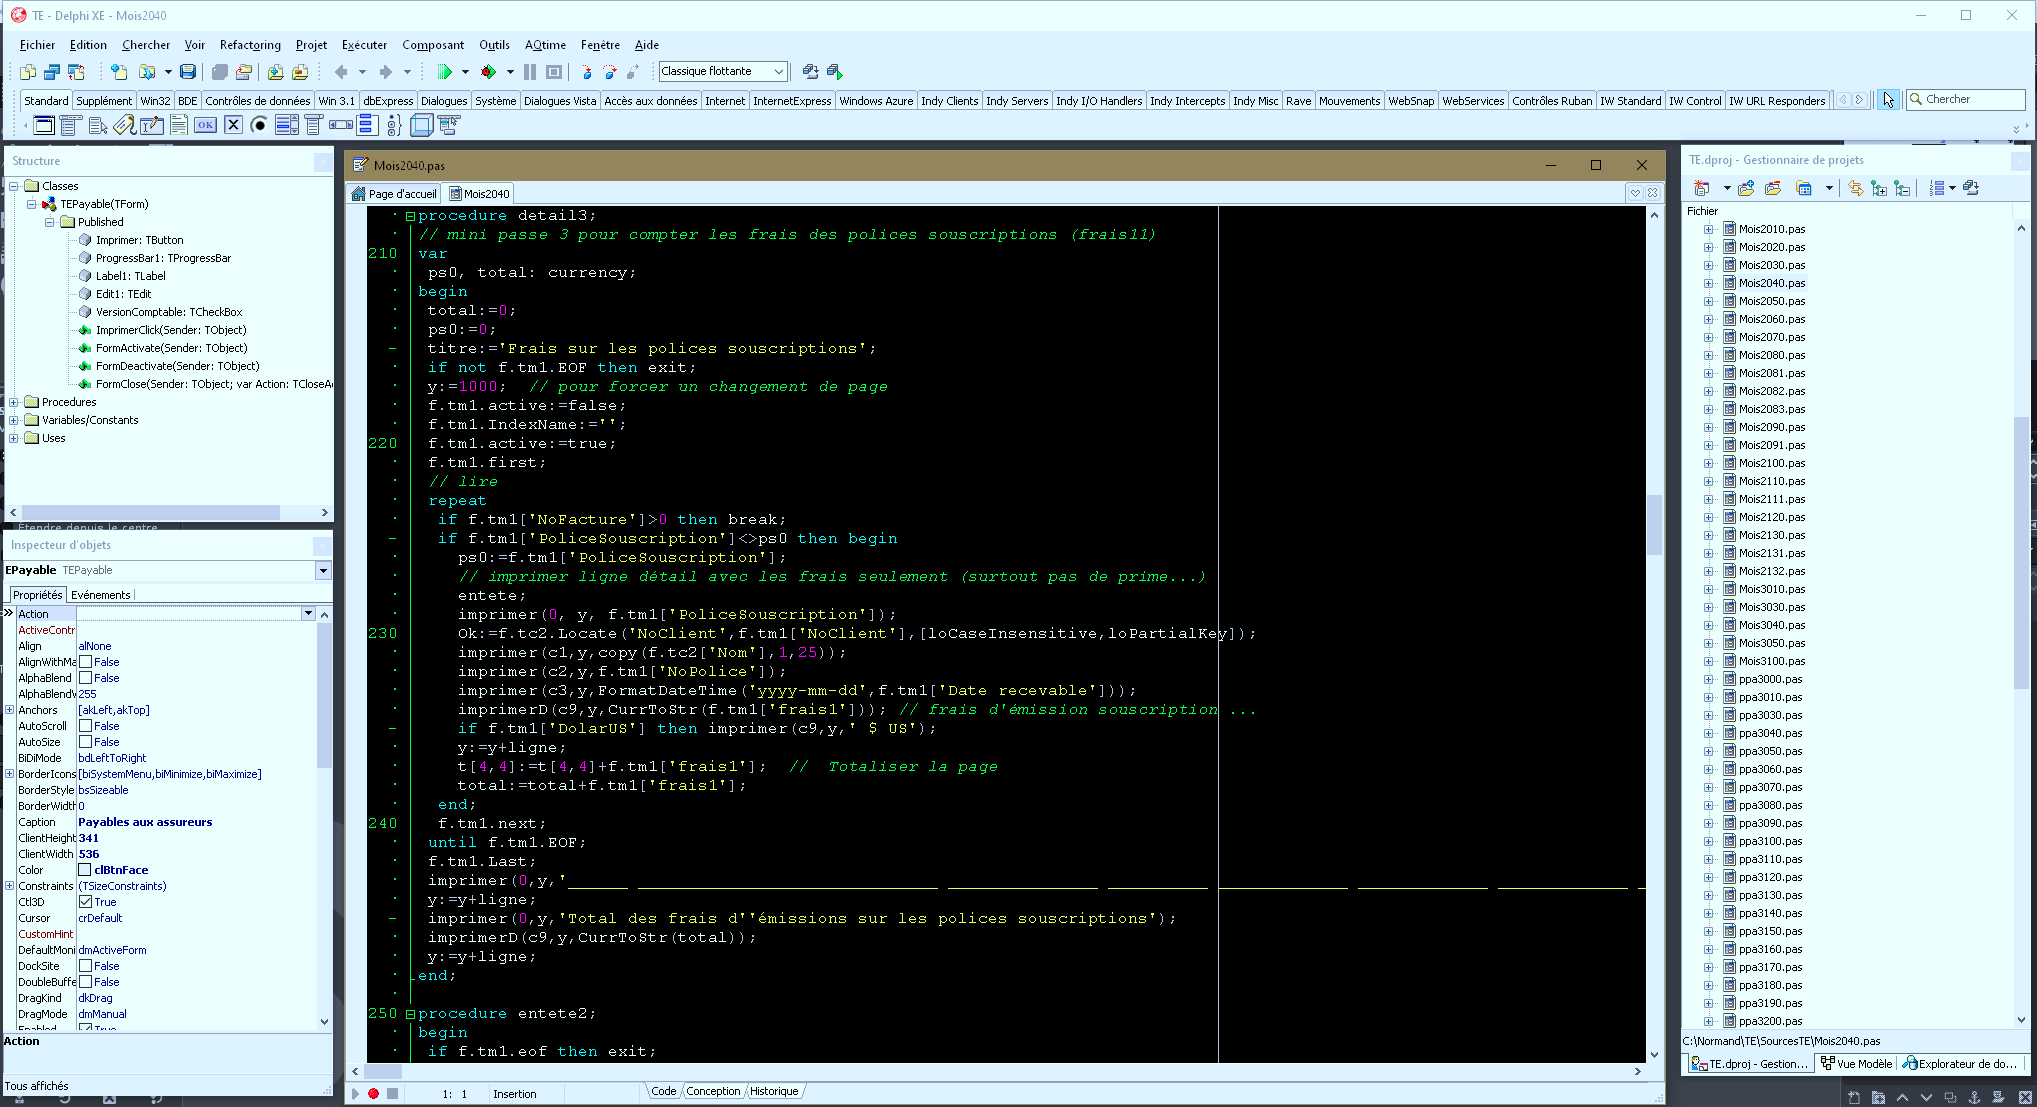Click Remove File from project icon
This screenshot has height=1107, width=2037.
tap(1773, 188)
